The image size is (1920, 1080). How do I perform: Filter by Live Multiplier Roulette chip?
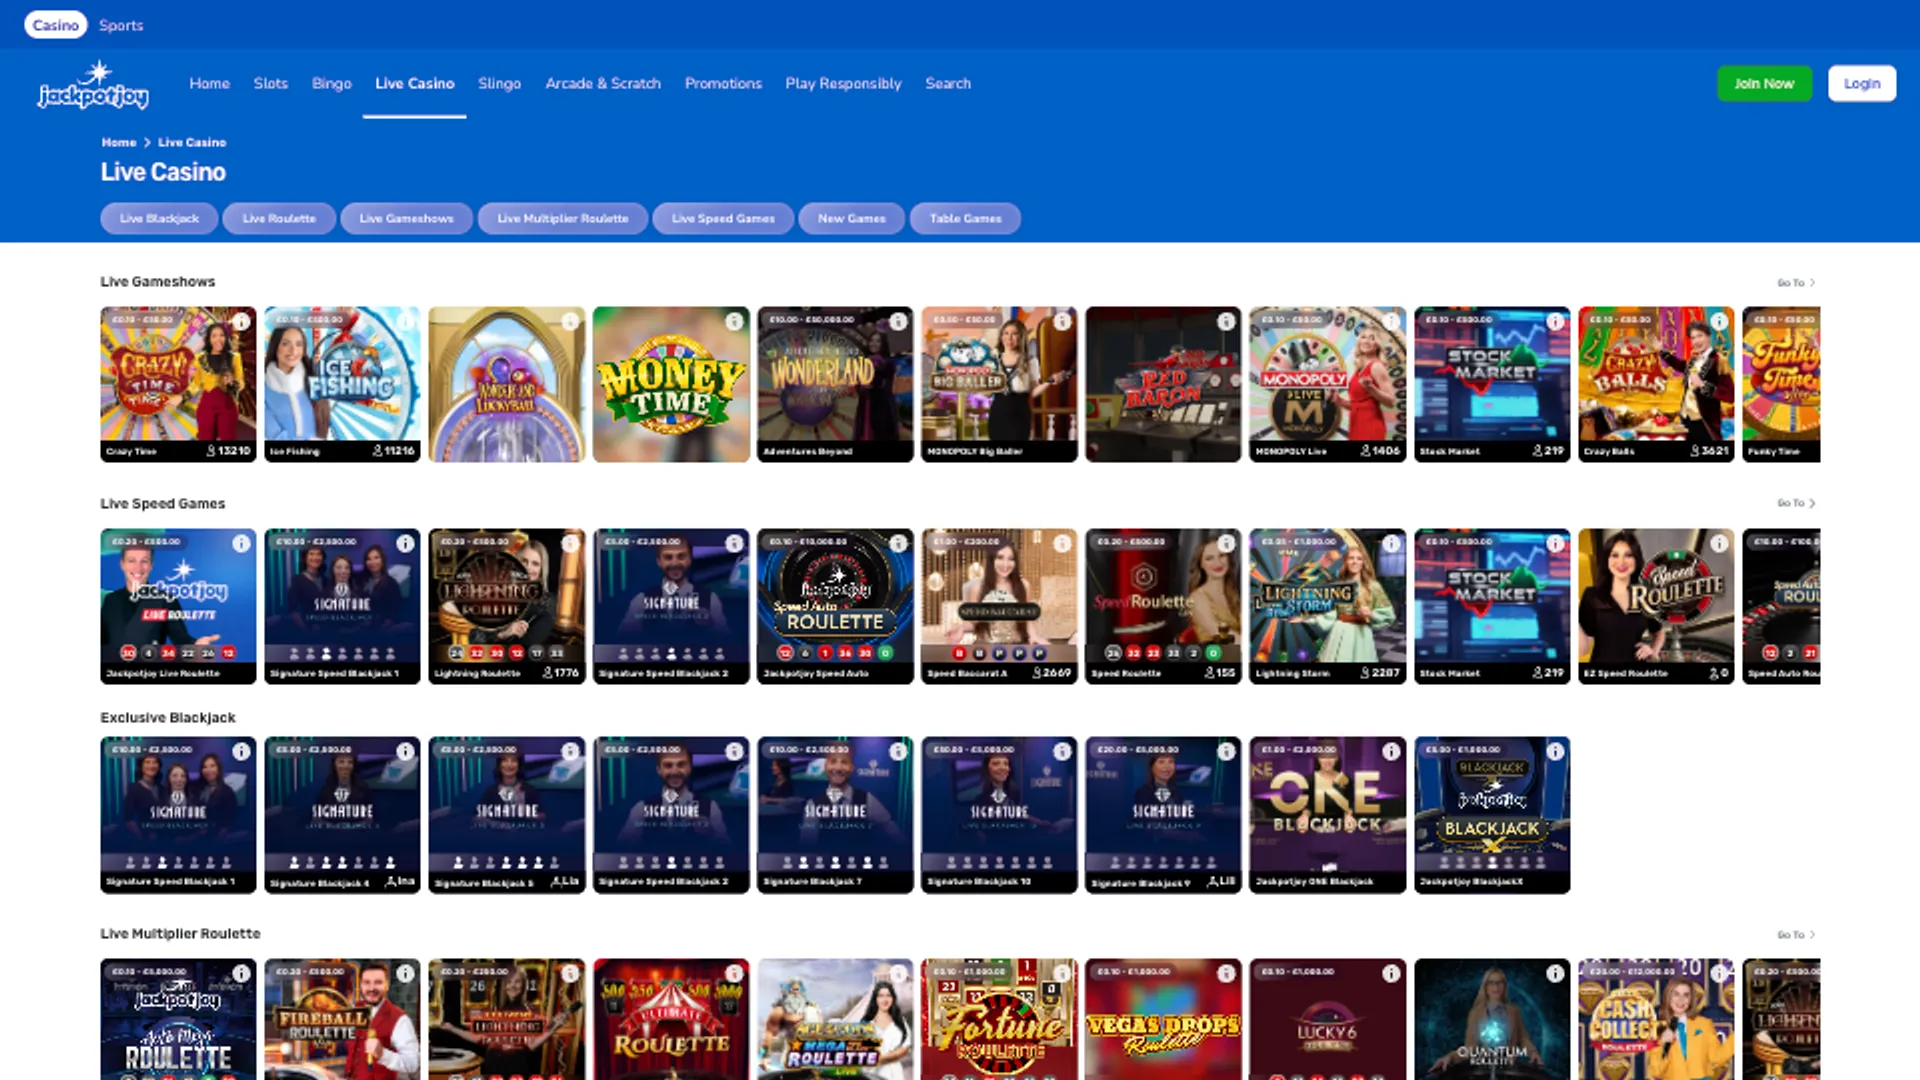tap(563, 219)
